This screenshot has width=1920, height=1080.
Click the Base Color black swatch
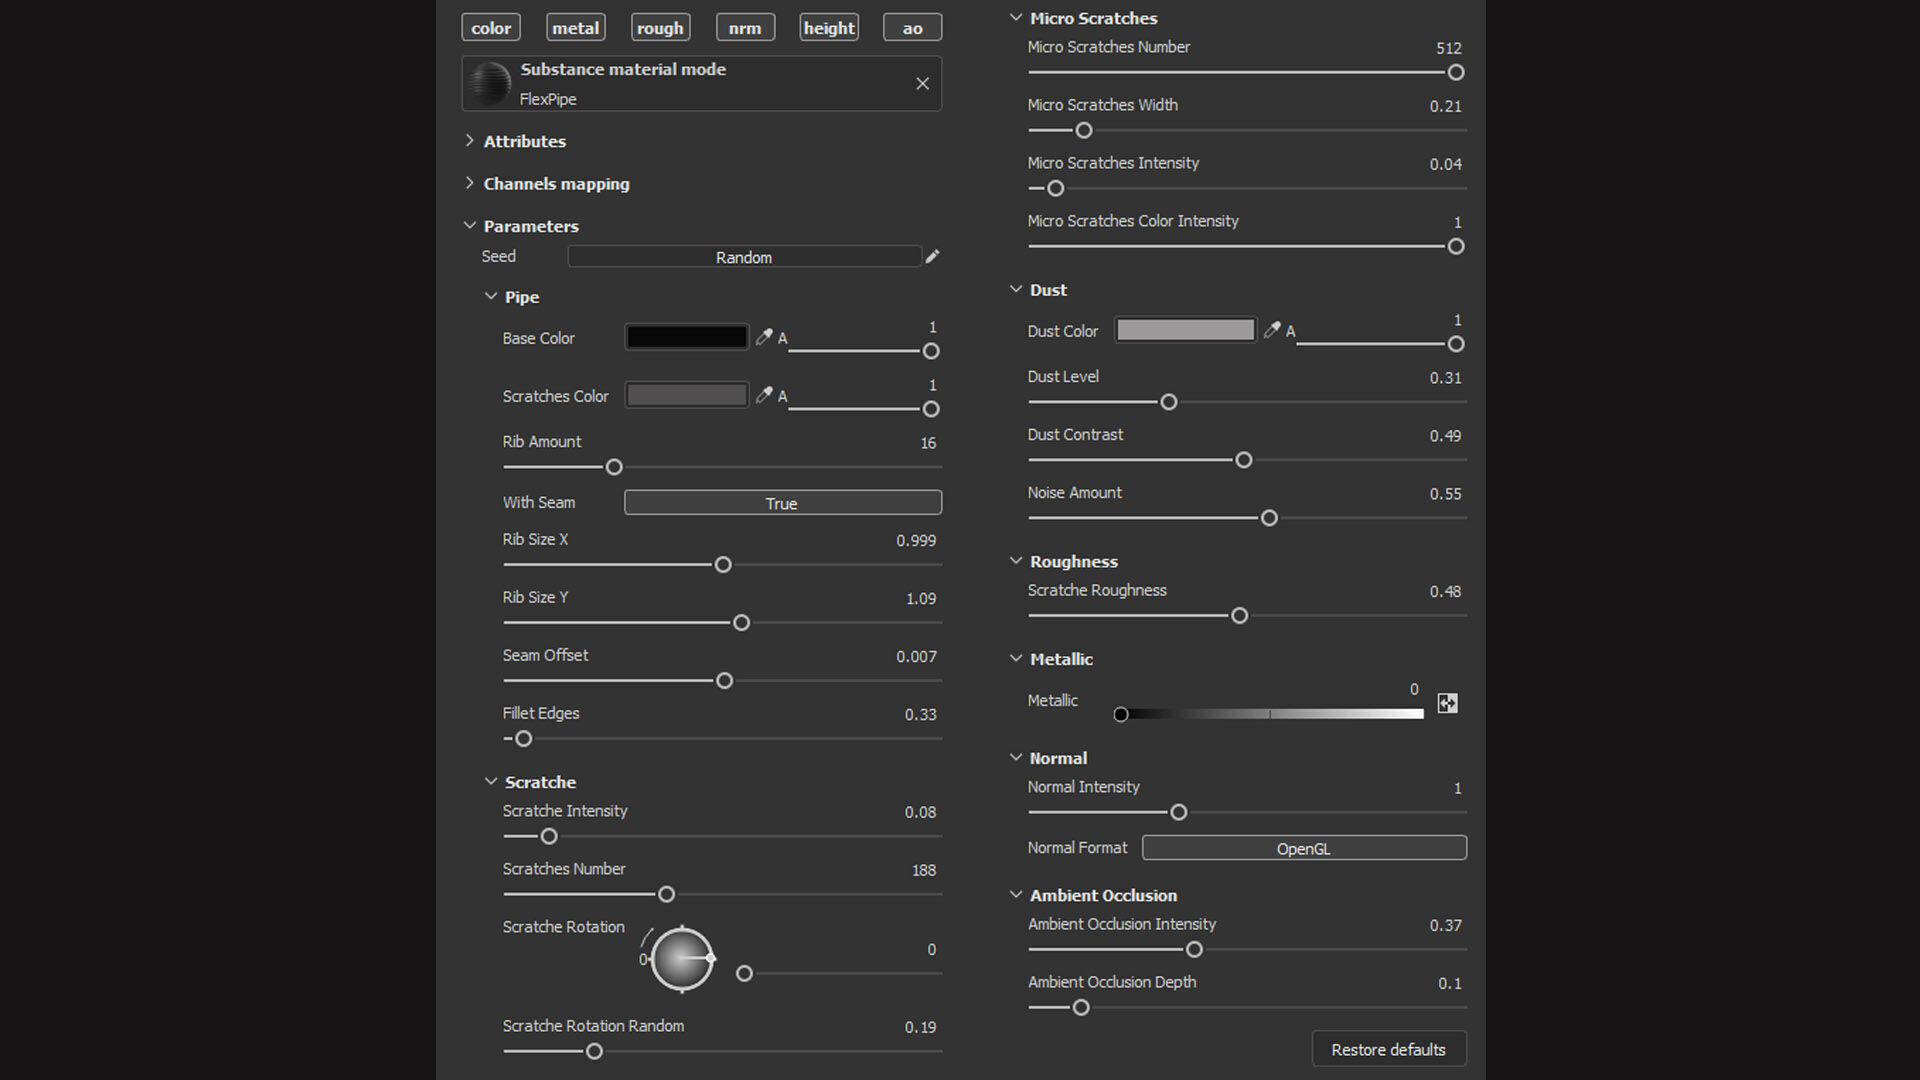pos(686,338)
